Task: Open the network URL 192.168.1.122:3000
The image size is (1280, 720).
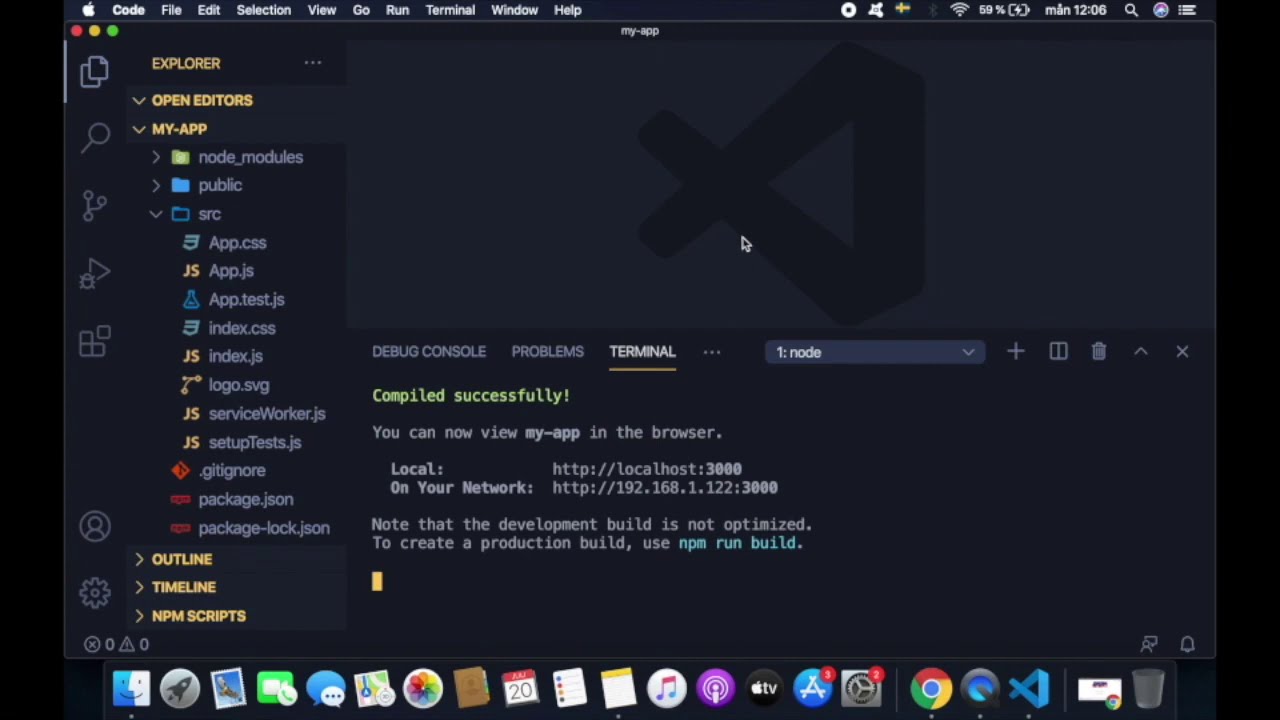Action: pos(665,488)
